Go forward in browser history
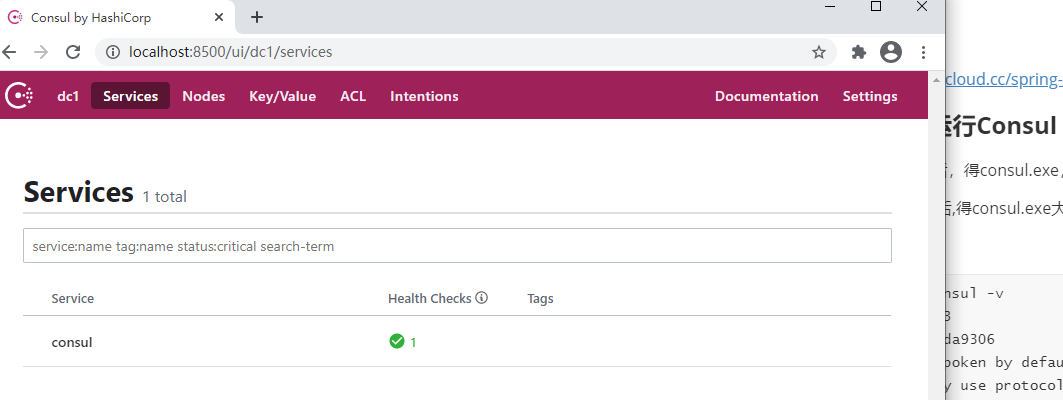1063x400 pixels. [39, 52]
